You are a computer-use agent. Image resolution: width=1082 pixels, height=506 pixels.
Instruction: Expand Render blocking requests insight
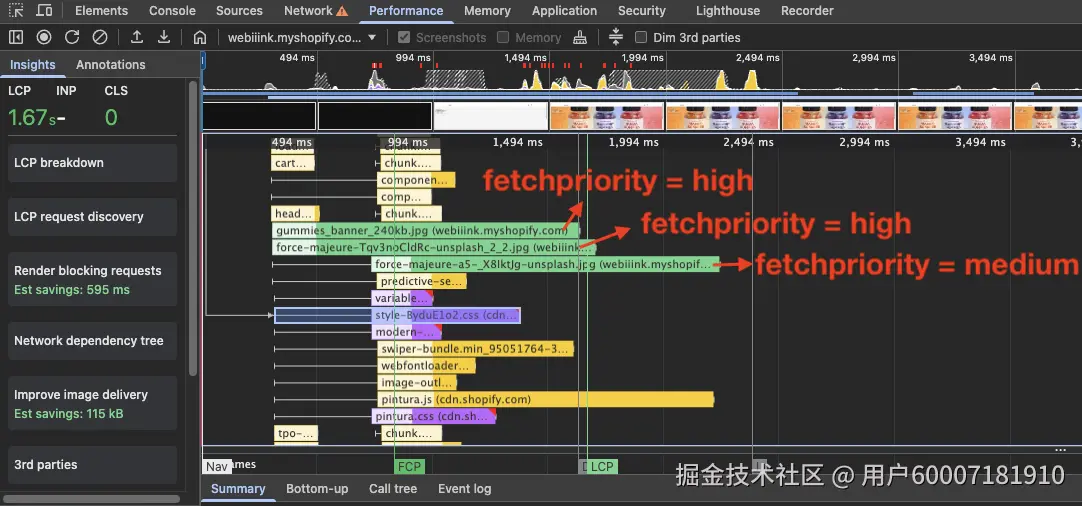tap(92, 280)
